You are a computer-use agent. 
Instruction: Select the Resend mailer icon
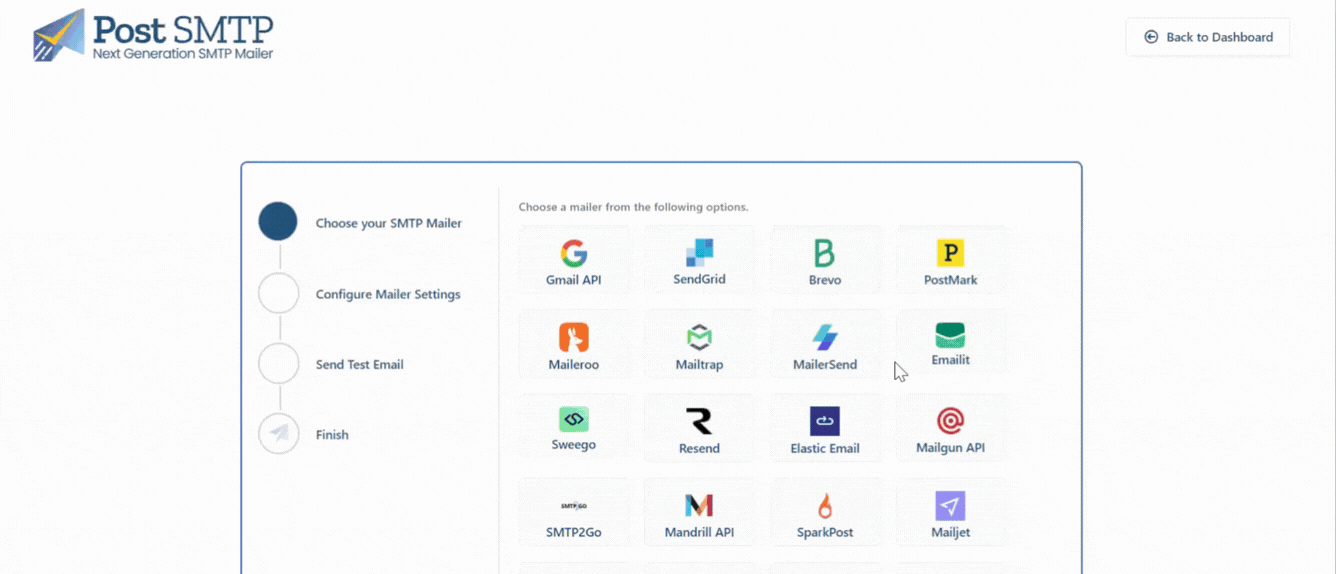tap(699, 421)
